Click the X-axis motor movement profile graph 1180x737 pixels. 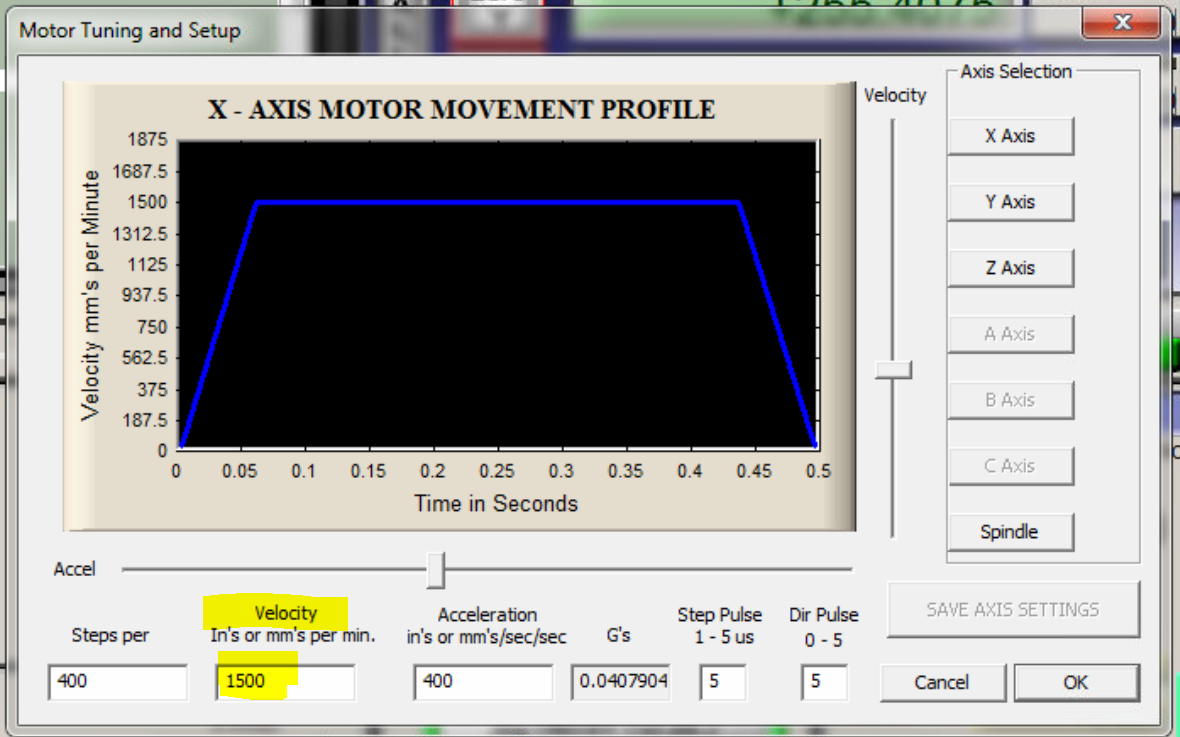497,295
